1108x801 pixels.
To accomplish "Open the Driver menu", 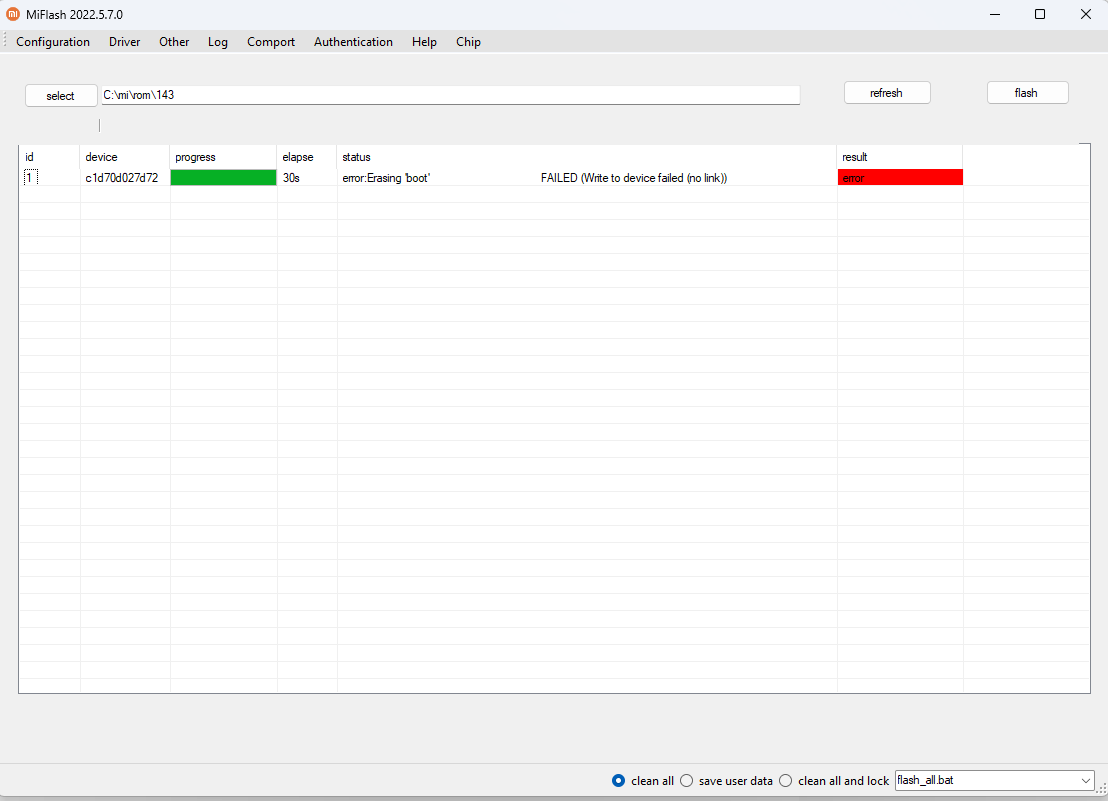I will (125, 42).
